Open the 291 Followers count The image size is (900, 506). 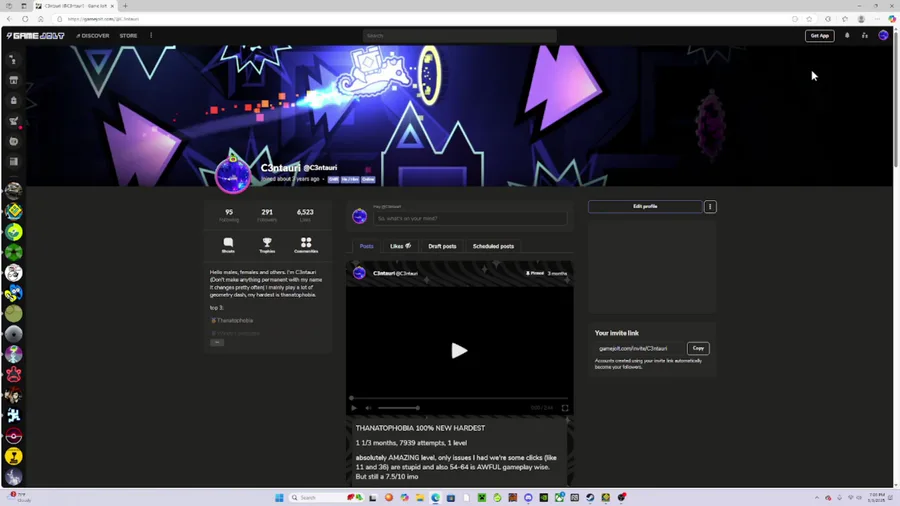[x=267, y=215]
